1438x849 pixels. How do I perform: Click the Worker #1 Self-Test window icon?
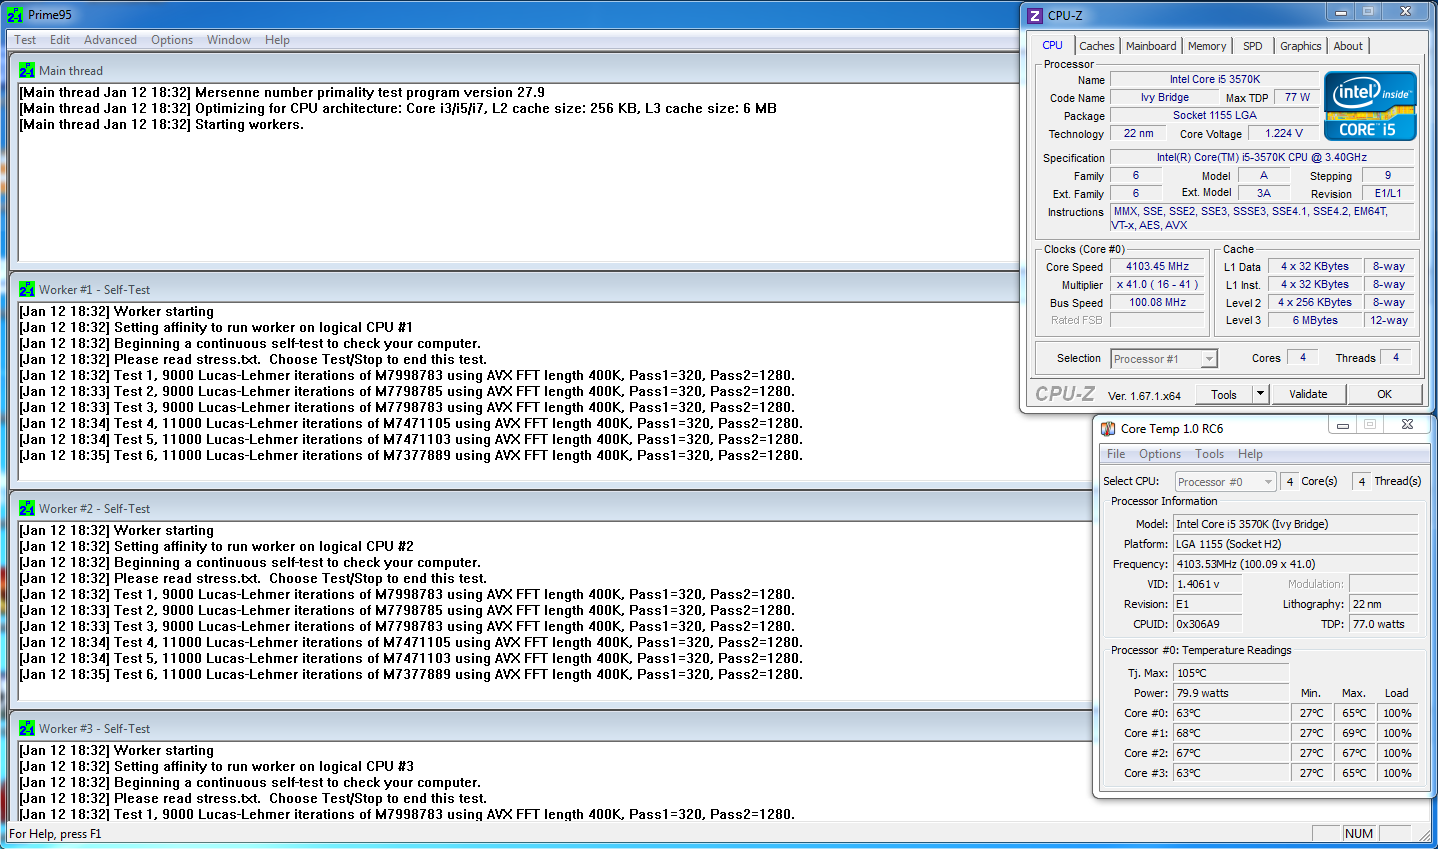[27, 290]
